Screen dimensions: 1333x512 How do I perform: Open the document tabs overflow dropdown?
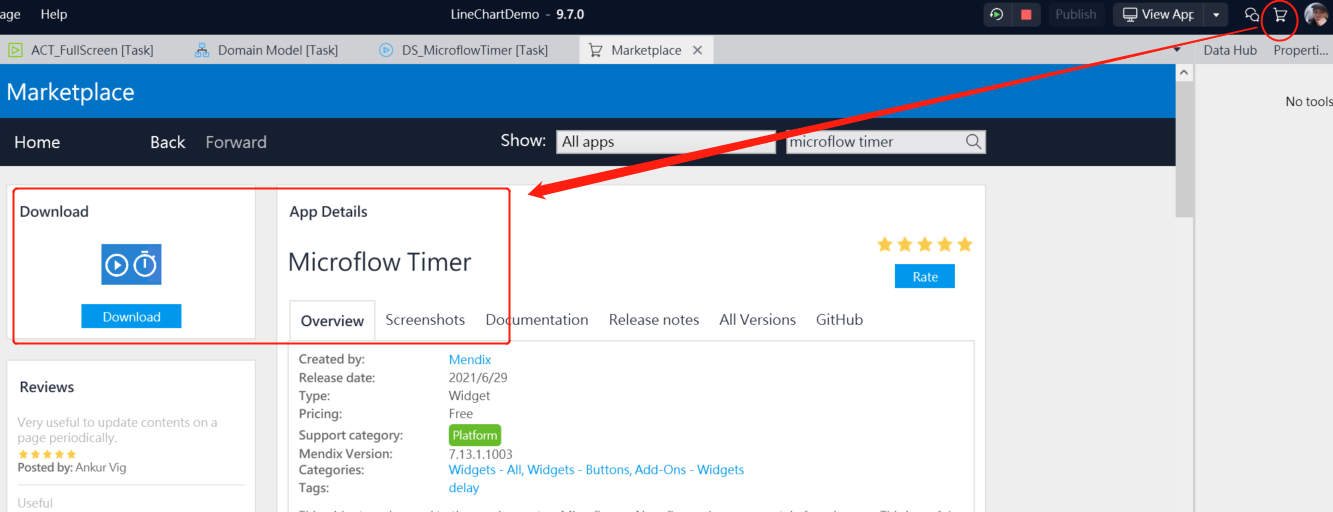click(1177, 50)
